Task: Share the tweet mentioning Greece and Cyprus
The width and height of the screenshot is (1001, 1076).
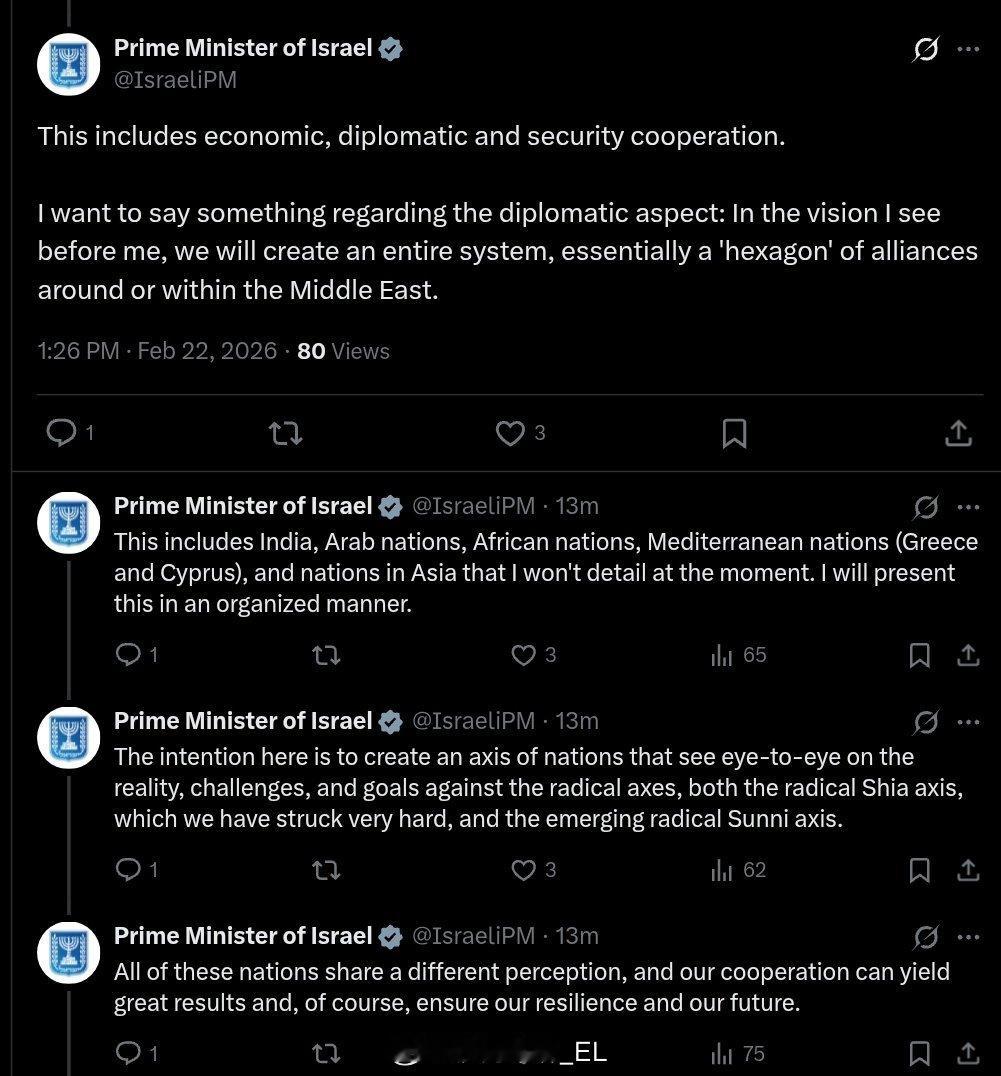Action: [967, 655]
